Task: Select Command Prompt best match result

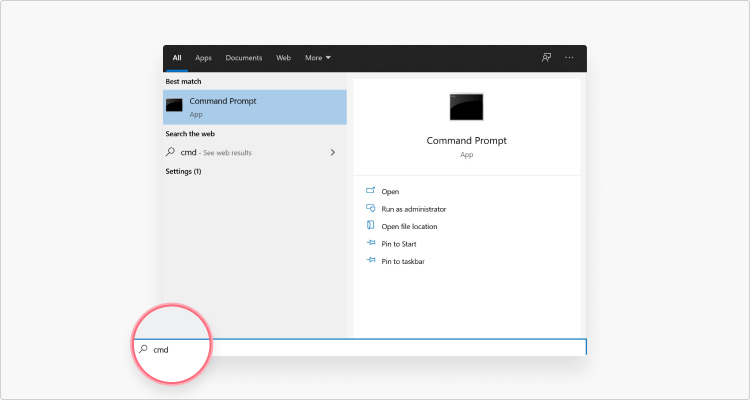Action: pos(255,107)
